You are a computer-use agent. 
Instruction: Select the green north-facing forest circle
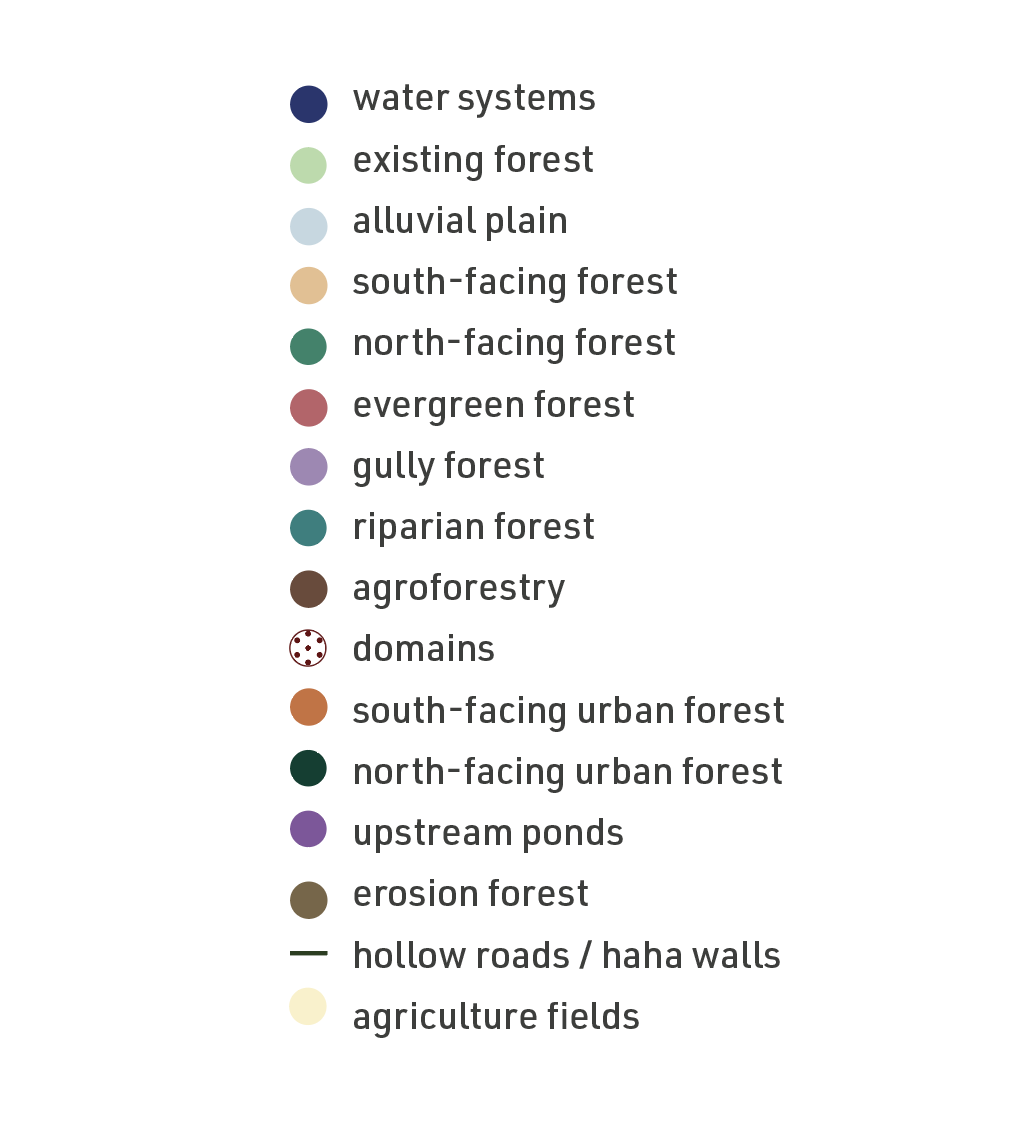tap(309, 346)
